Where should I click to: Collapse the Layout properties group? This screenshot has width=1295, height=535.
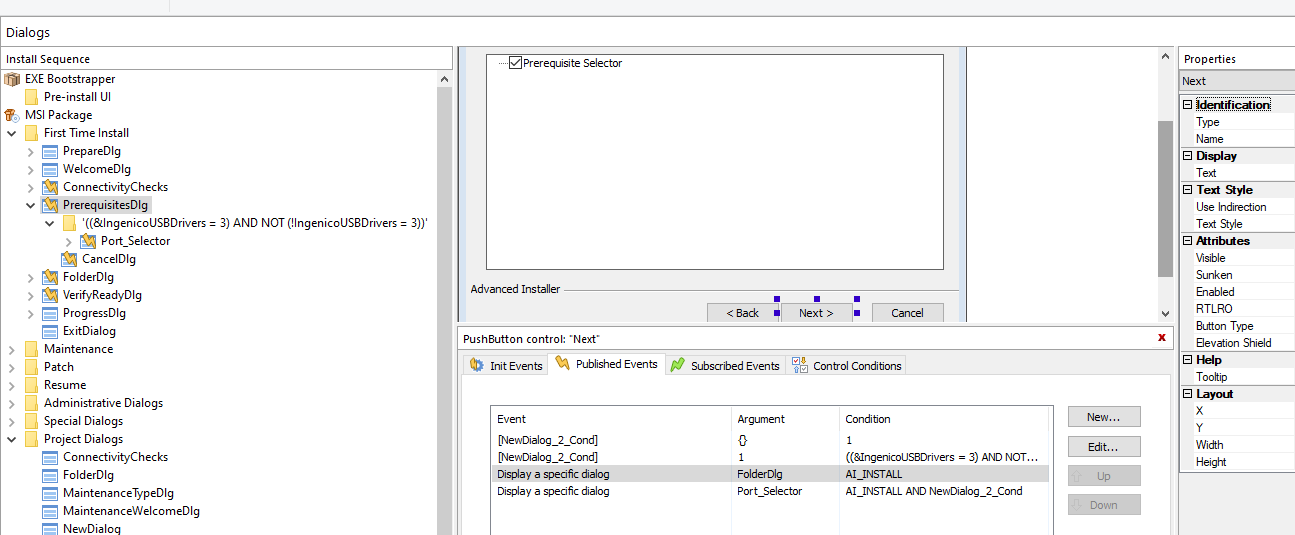[1187, 394]
